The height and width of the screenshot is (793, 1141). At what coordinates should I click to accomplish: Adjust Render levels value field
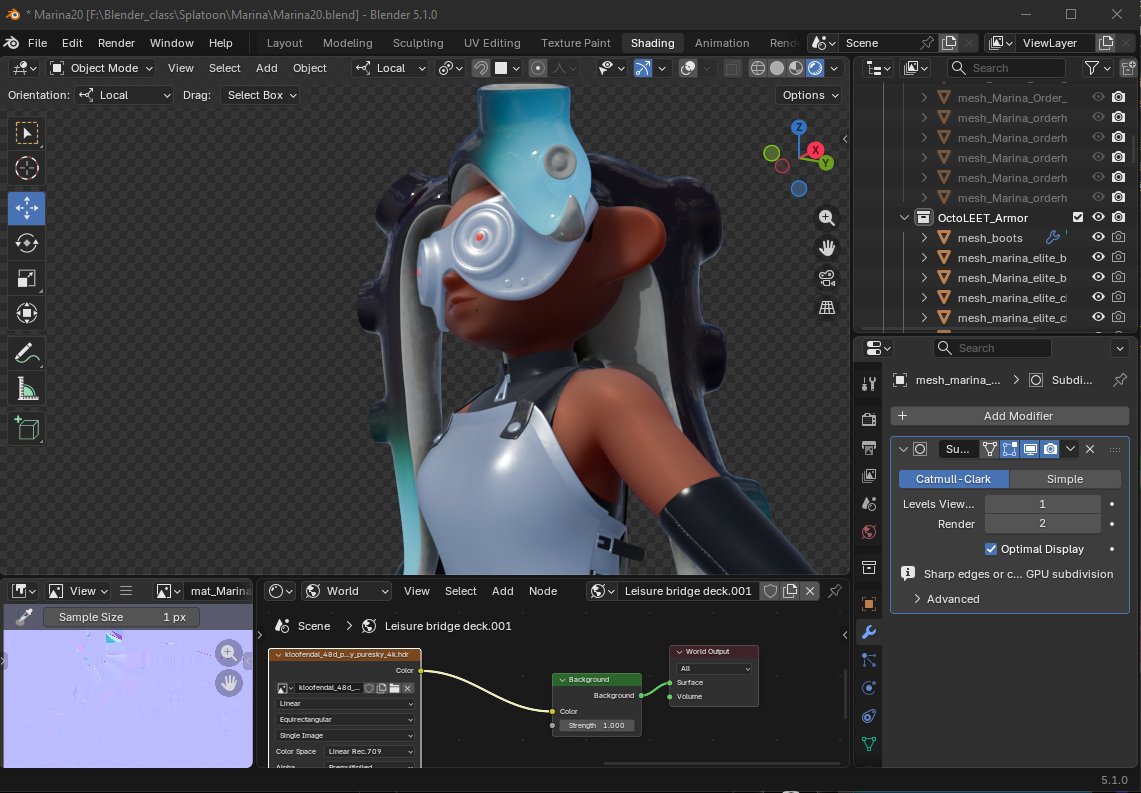click(x=1042, y=523)
